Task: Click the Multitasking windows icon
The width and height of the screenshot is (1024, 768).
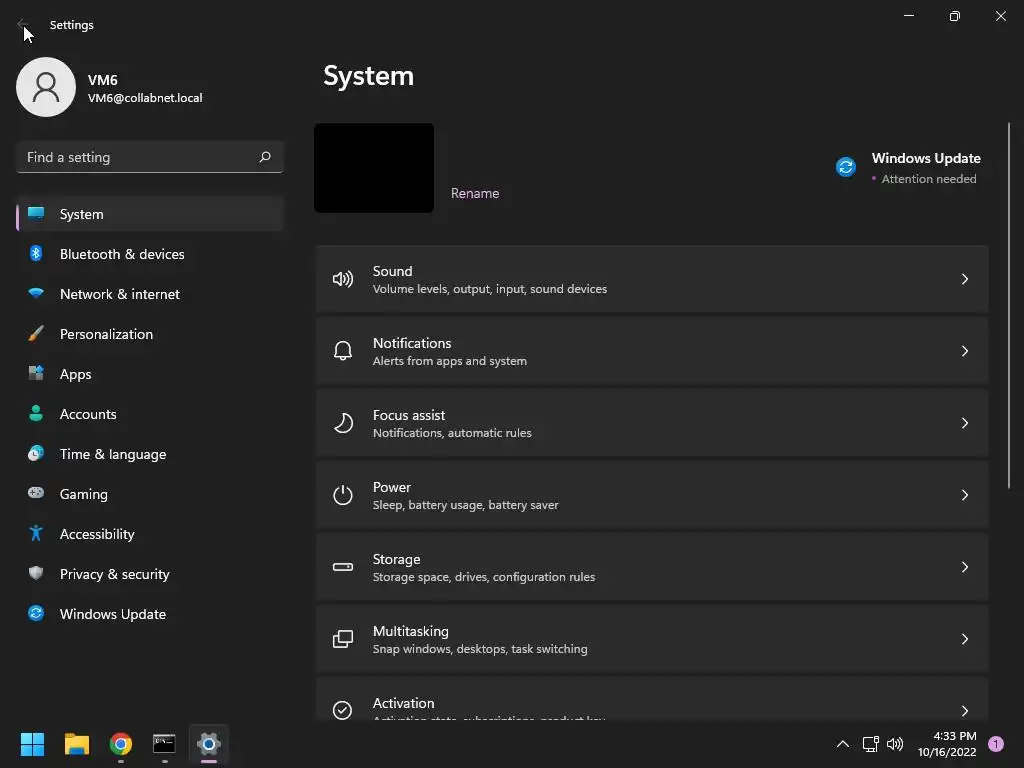Action: click(x=343, y=639)
